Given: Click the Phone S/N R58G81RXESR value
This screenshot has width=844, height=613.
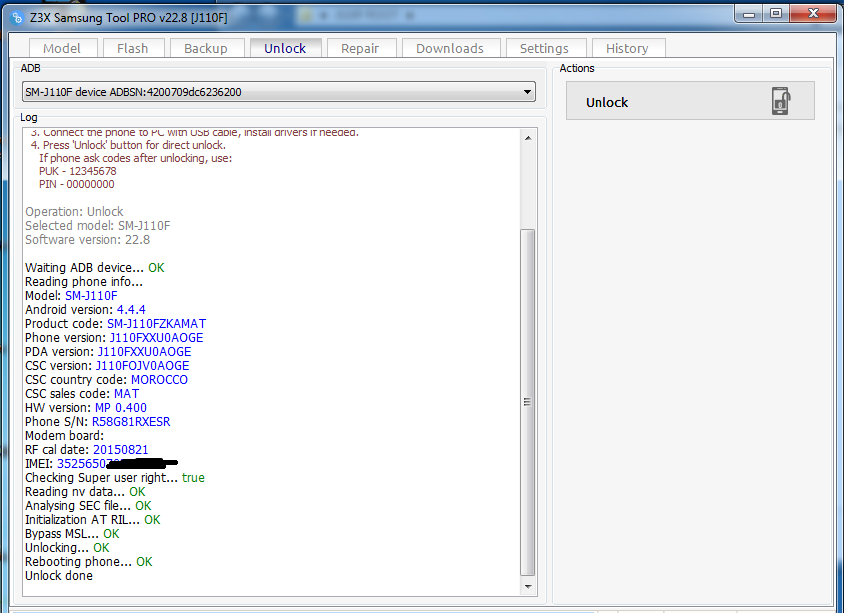Looking at the screenshot, I should (131, 421).
